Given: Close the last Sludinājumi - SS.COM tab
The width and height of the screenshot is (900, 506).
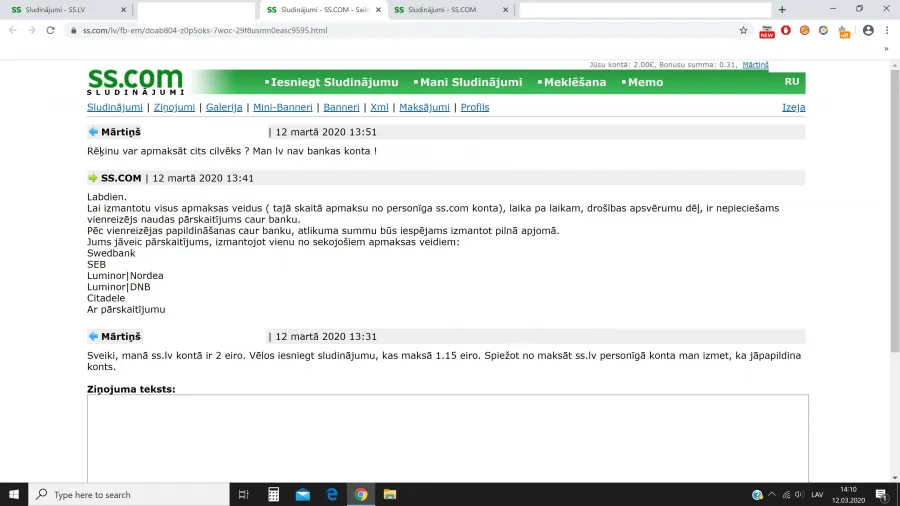Looking at the screenshot, I should tap(505, 10).
